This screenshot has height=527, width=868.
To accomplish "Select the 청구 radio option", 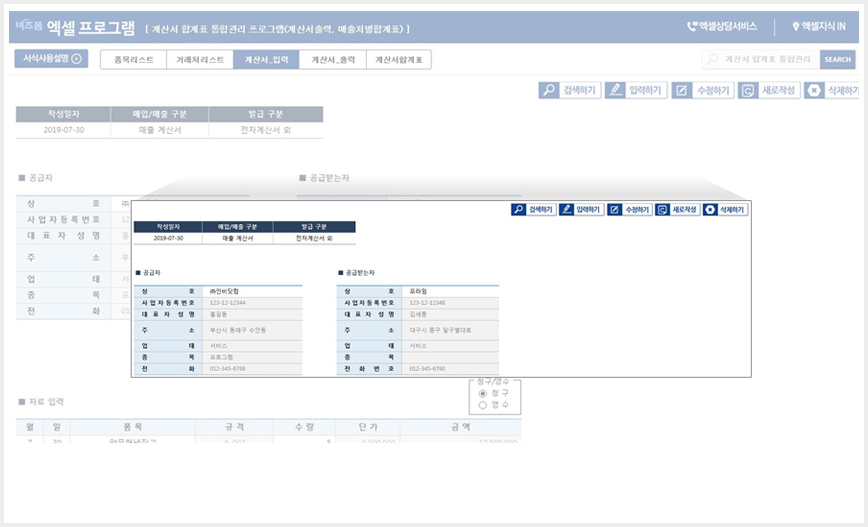I will (483, 393).
